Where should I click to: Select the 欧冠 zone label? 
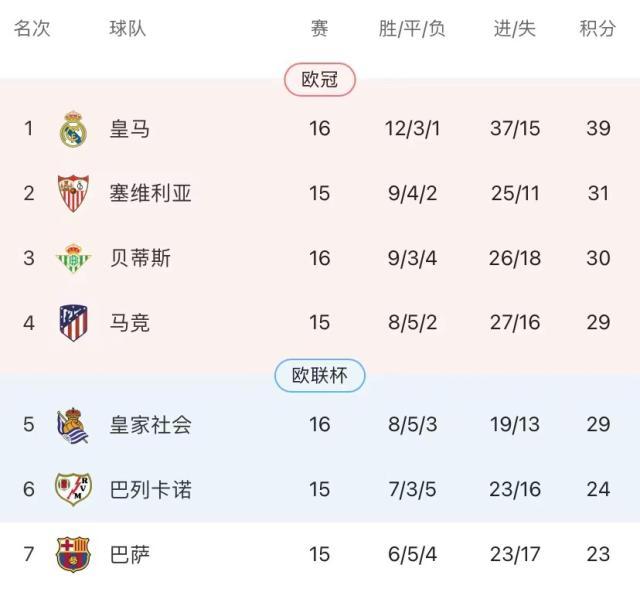pyautogui.click(x=320, y=80)
